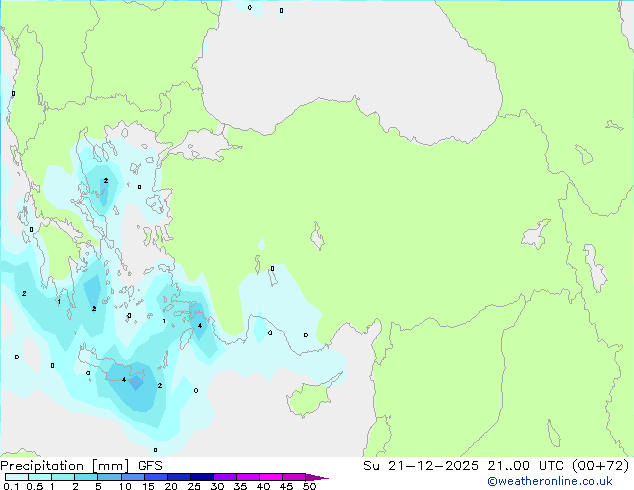Click Lake Tuz in central Turkey

[318, 238]
